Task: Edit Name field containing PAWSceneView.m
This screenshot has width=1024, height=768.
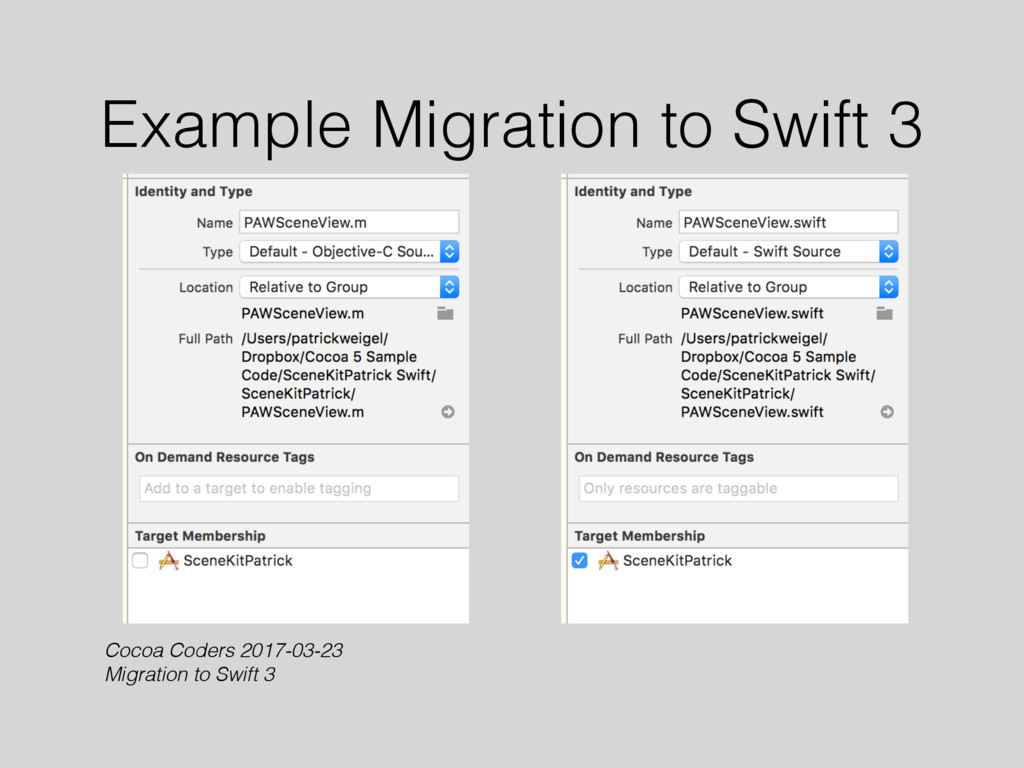Action: coord(349,222)
